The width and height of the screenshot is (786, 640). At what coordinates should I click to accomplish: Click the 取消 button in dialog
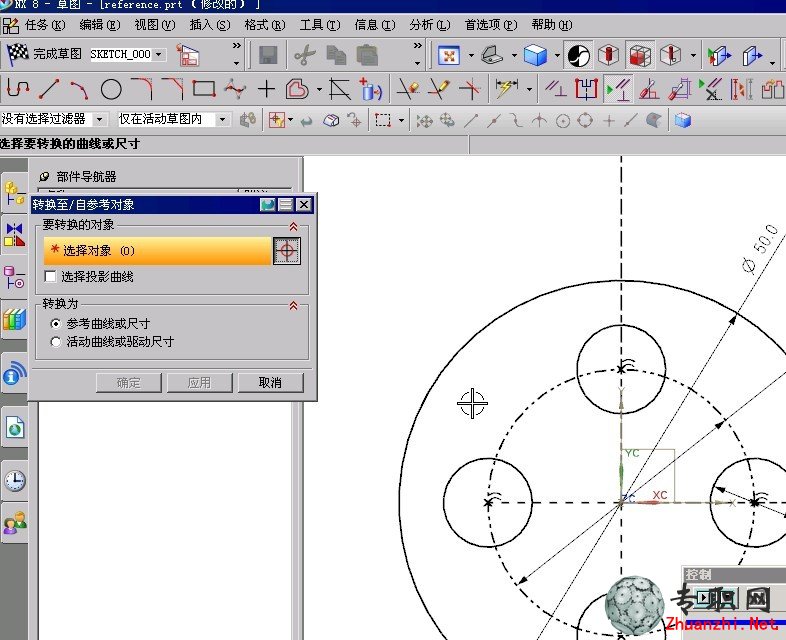[x=270, y=382]
